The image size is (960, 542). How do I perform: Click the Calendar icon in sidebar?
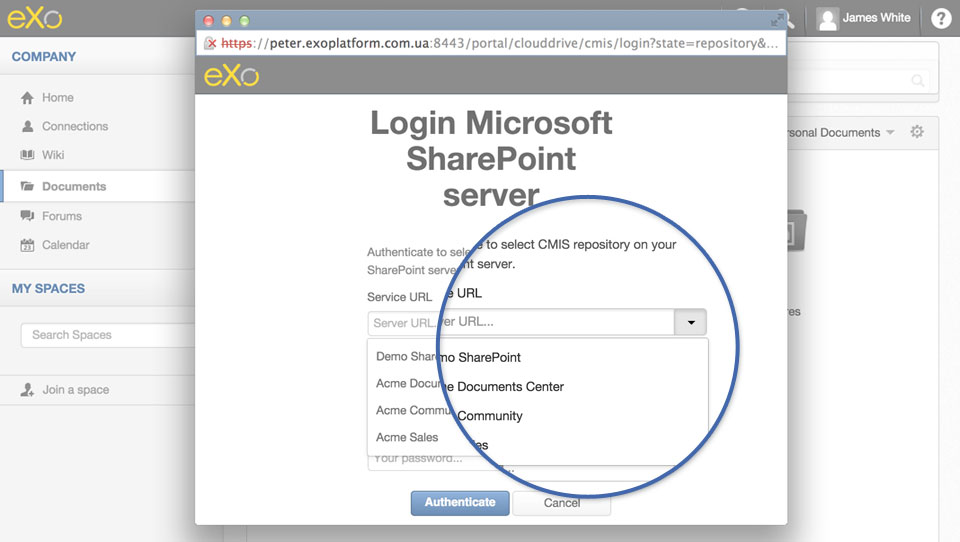(x=27, y=245)
